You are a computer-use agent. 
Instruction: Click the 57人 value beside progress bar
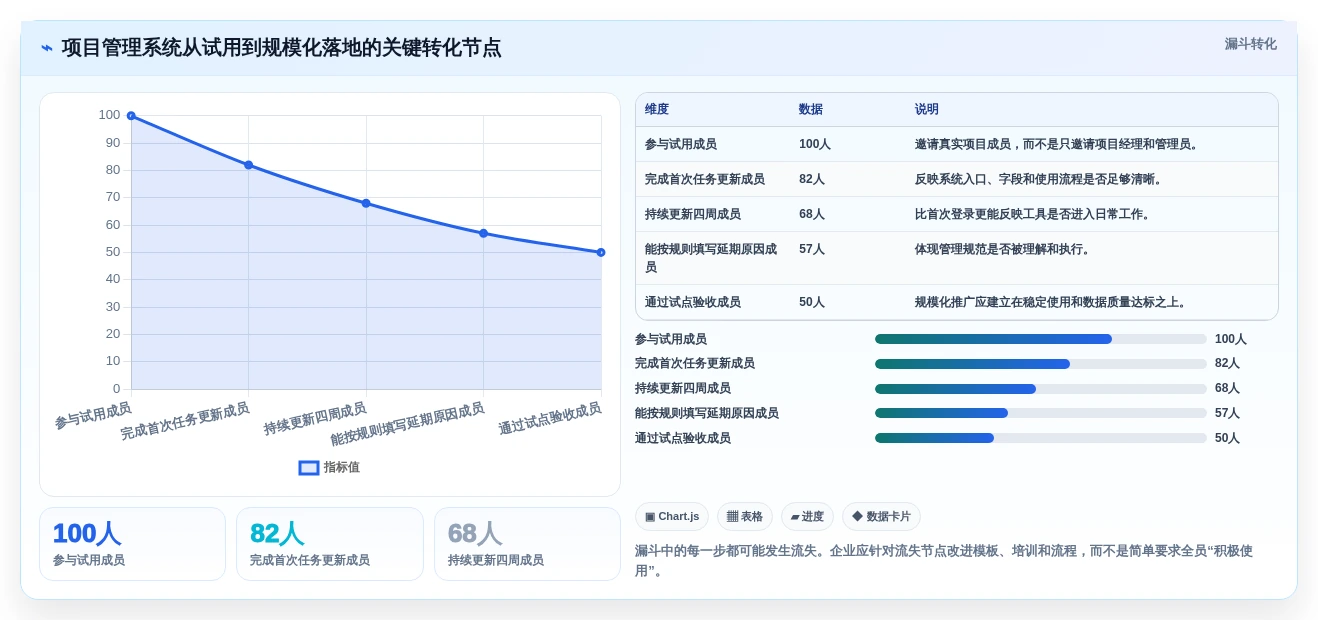1227,413
